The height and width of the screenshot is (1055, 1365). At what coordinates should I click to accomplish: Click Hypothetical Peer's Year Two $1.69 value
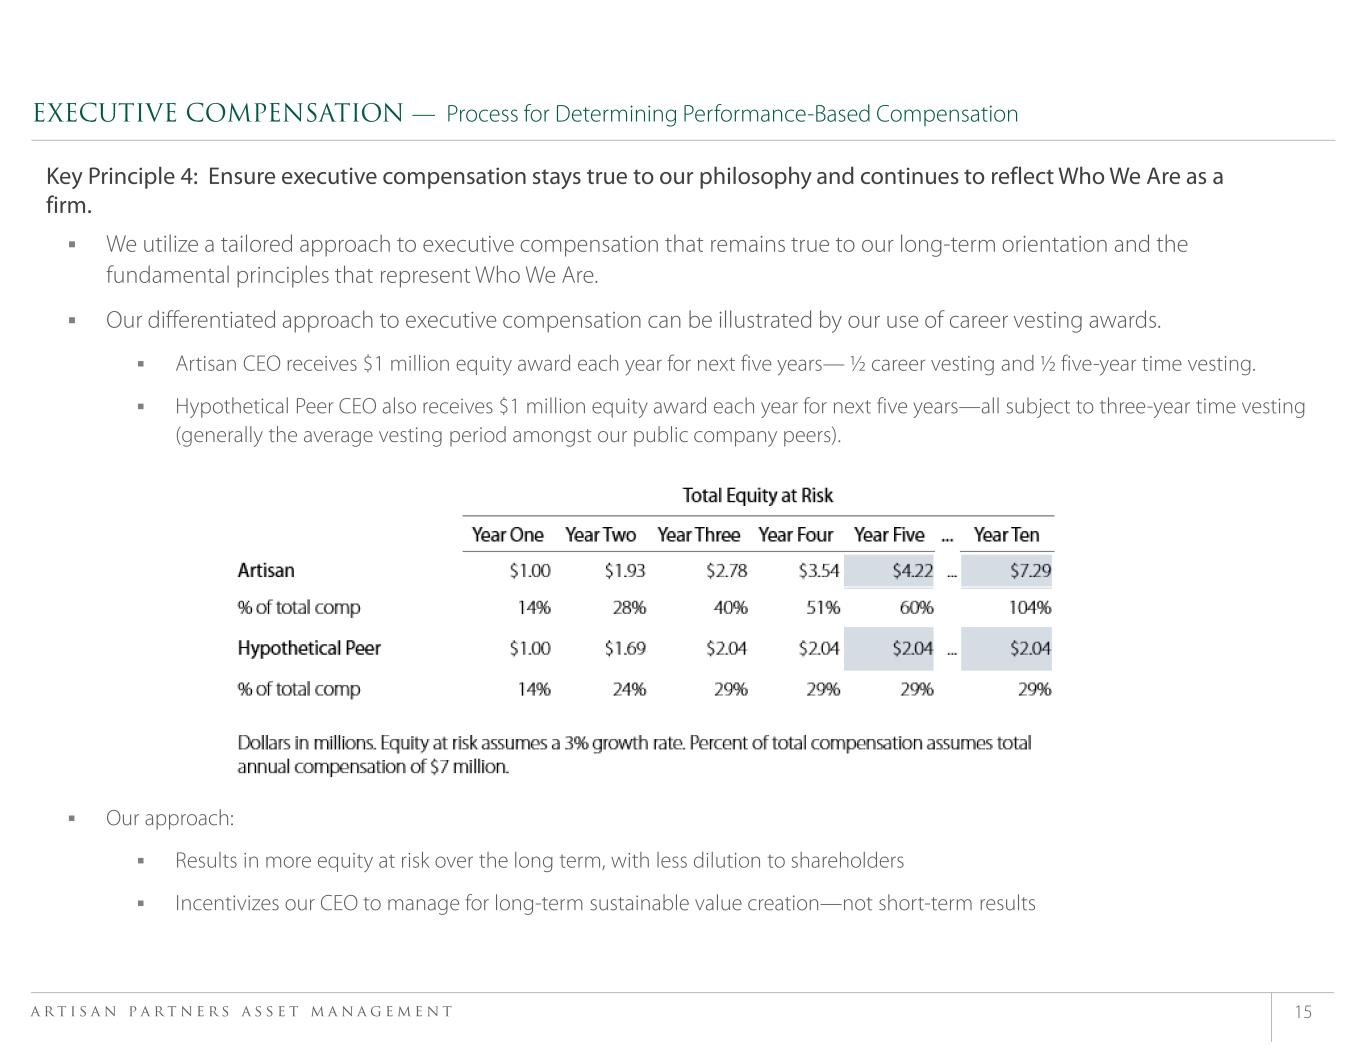[624, 648]
